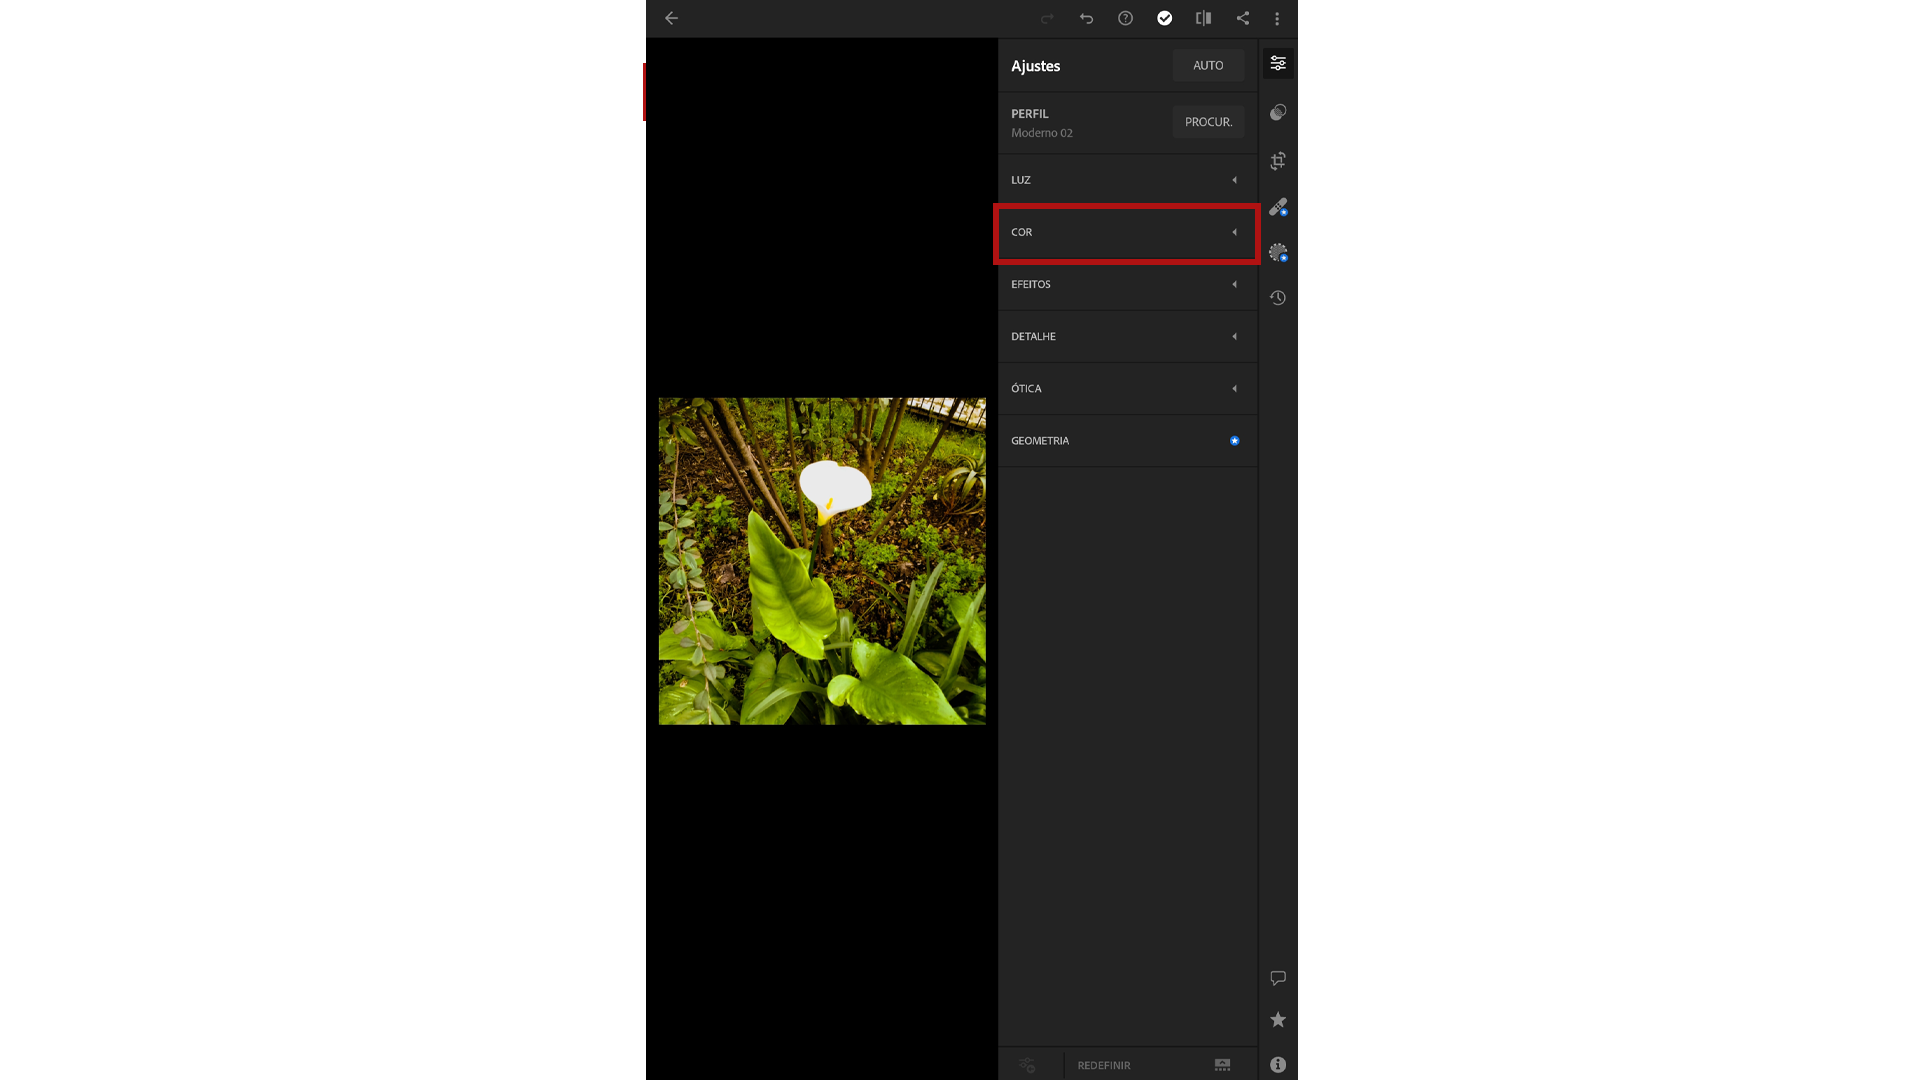Toggle the before/after compare icon
The width and height of the screenshot is (1920, 1080).
click(x=1203, y=18)
